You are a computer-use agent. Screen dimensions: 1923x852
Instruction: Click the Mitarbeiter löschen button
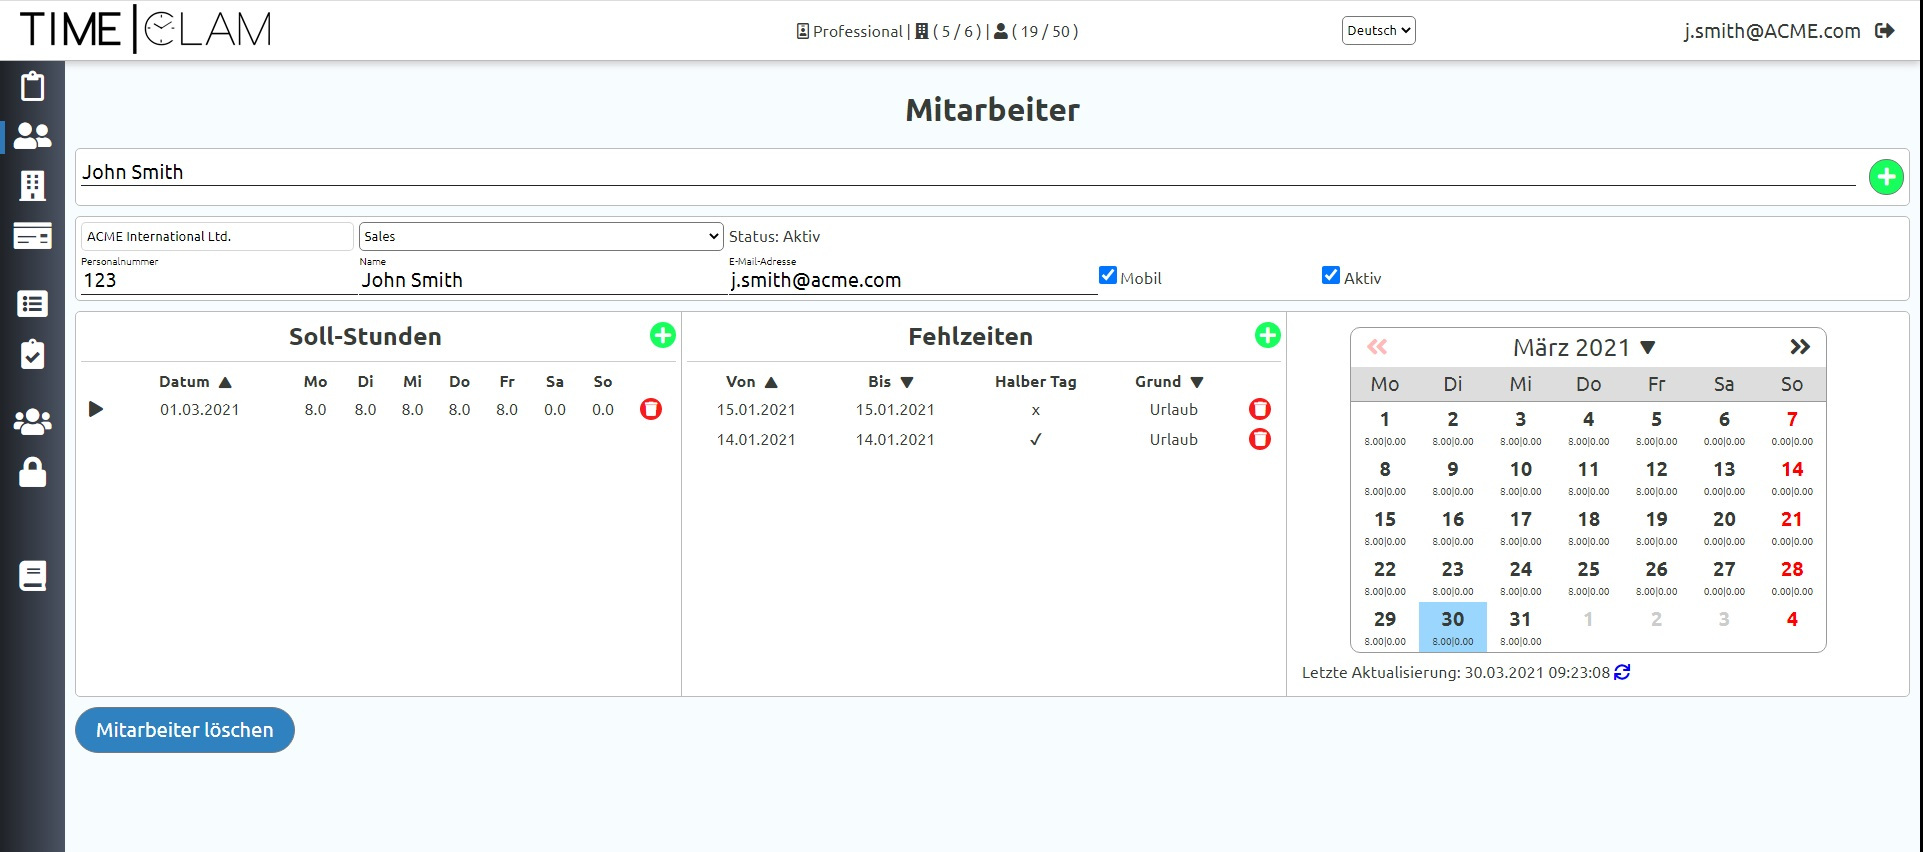[185, 730]
